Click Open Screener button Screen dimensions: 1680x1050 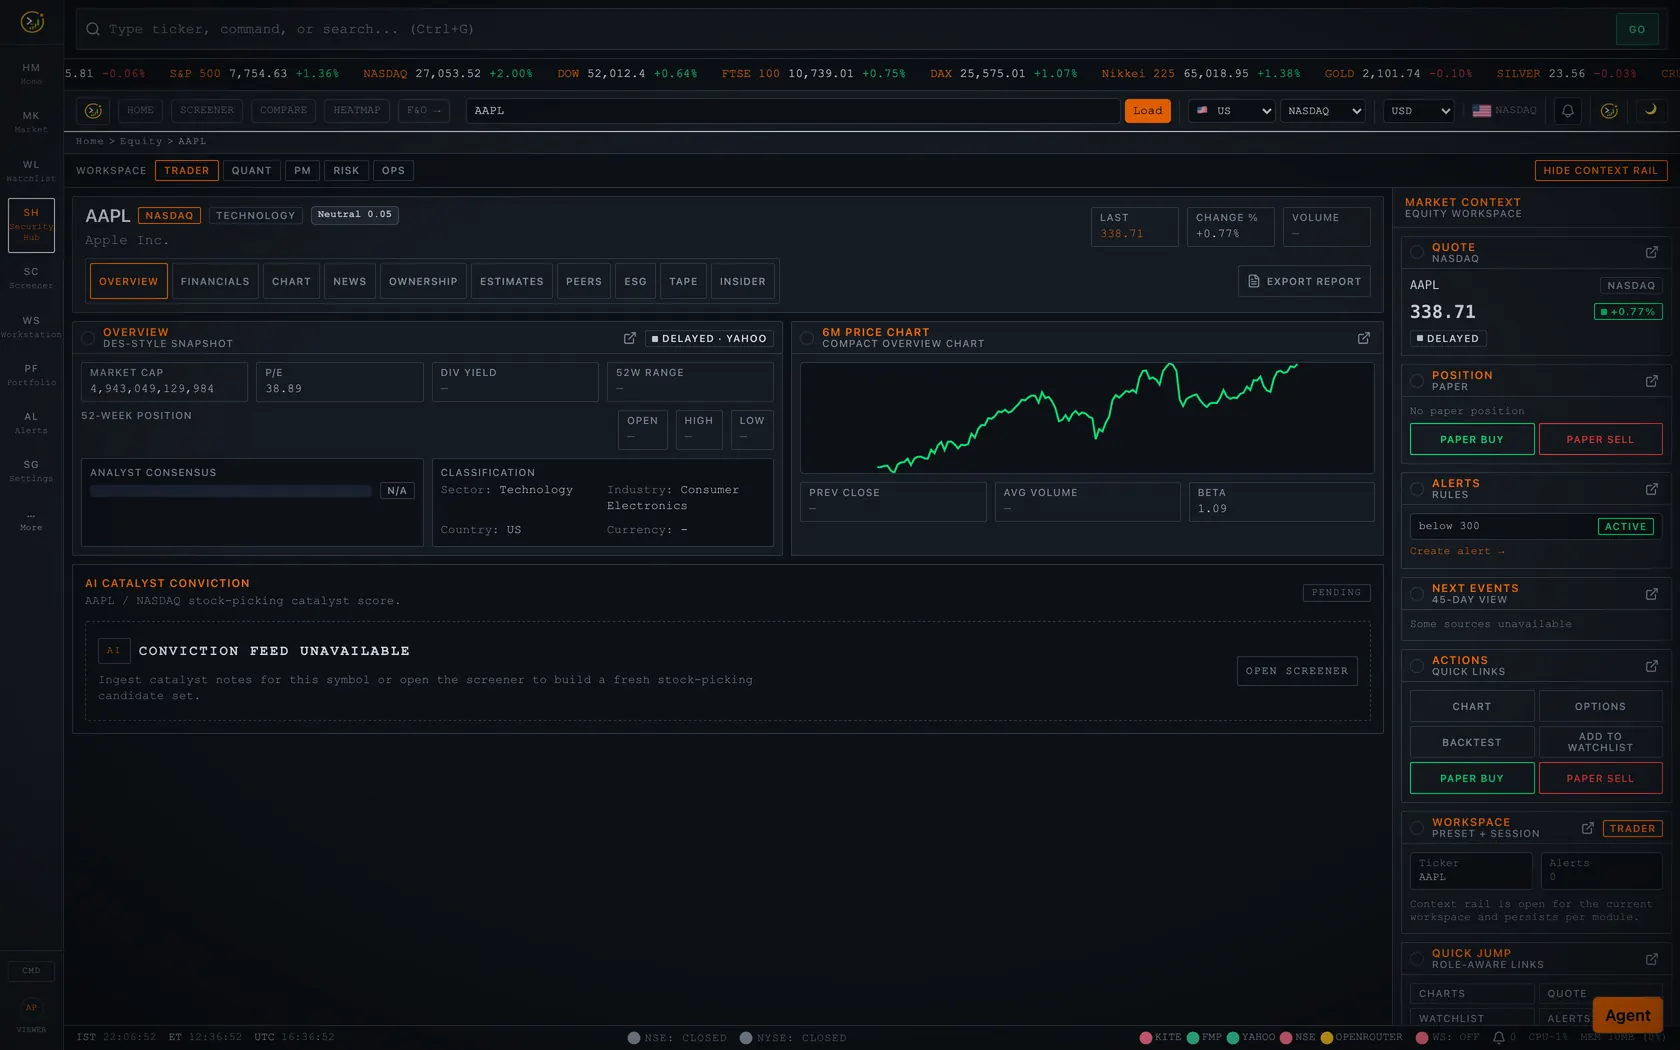(x=1297, y=671)
